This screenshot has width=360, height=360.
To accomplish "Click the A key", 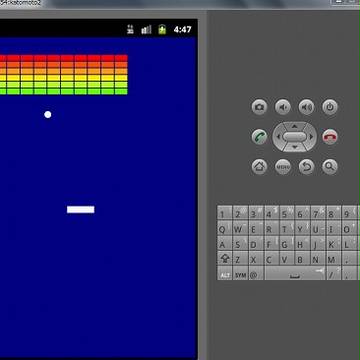I will click(x=225, y=243).
